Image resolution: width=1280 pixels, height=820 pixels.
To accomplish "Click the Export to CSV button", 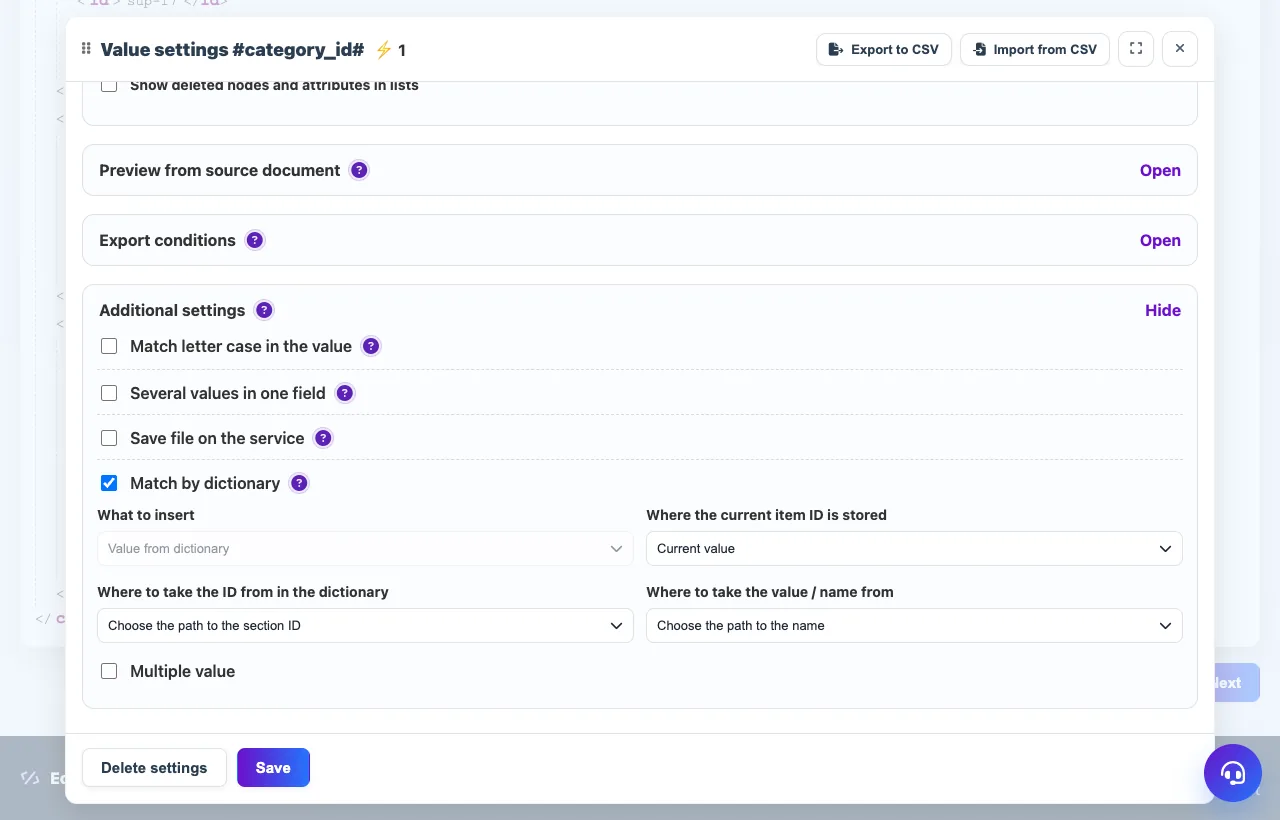I will [x=884, y=49].
